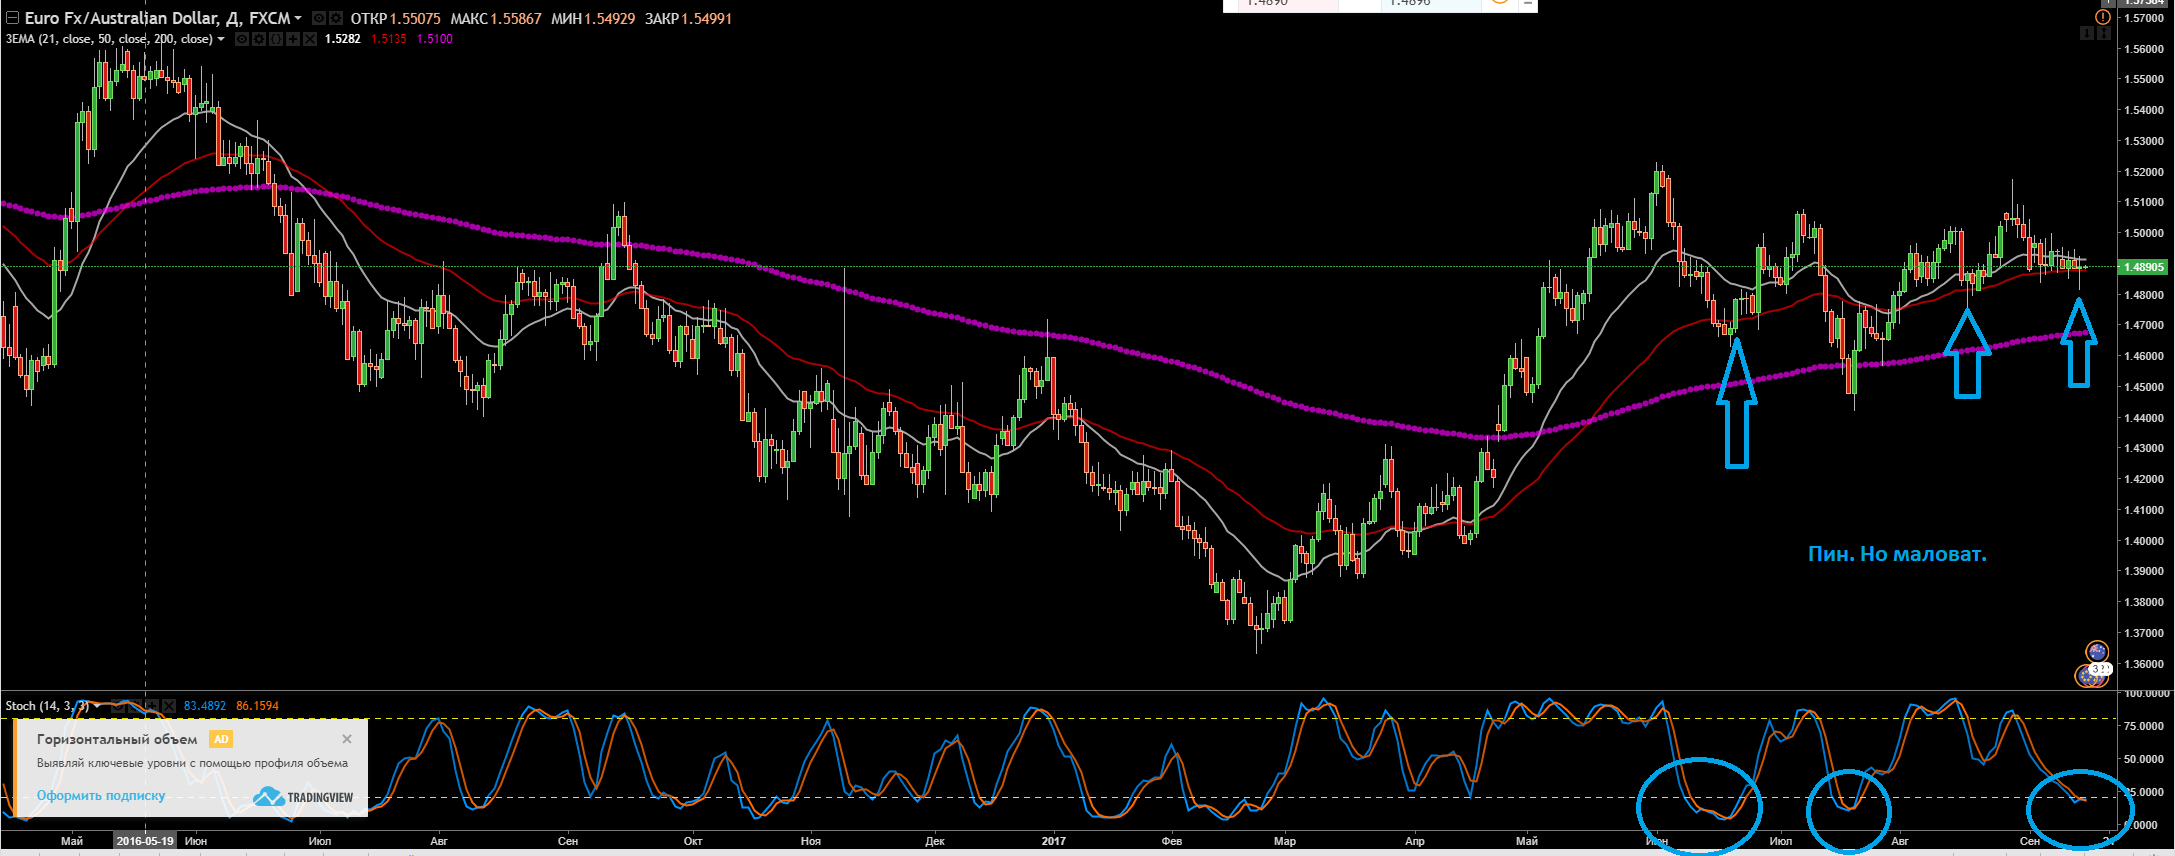
Task: Expand the 3EMA indicator dropdown arrow
Action: [x=221, y=39]
